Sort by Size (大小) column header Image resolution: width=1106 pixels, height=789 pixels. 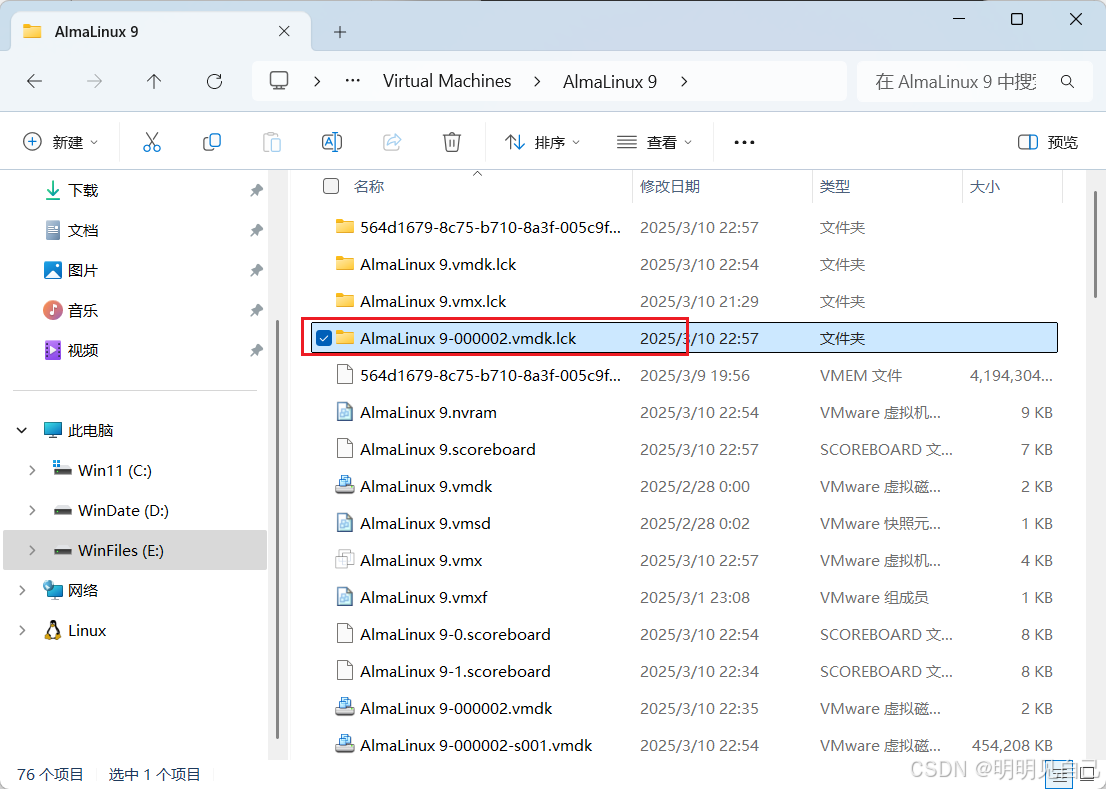pyautogui.click(x=985, y=186)
